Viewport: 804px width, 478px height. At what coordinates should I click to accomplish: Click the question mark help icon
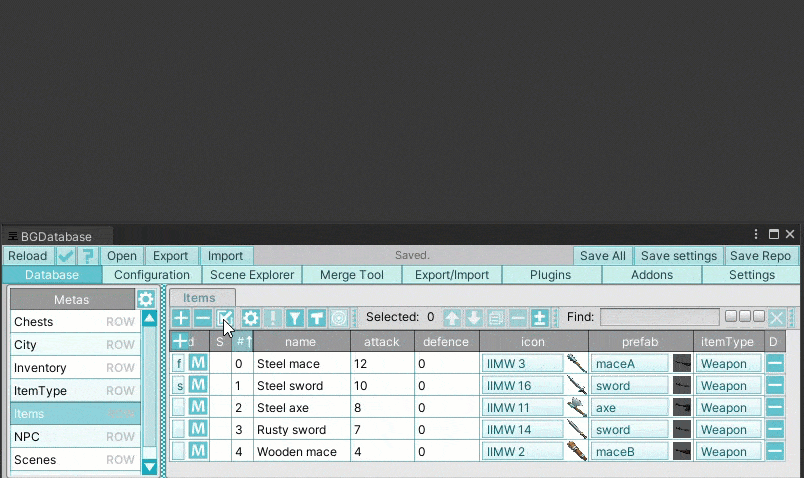click(x=88, y=256)
